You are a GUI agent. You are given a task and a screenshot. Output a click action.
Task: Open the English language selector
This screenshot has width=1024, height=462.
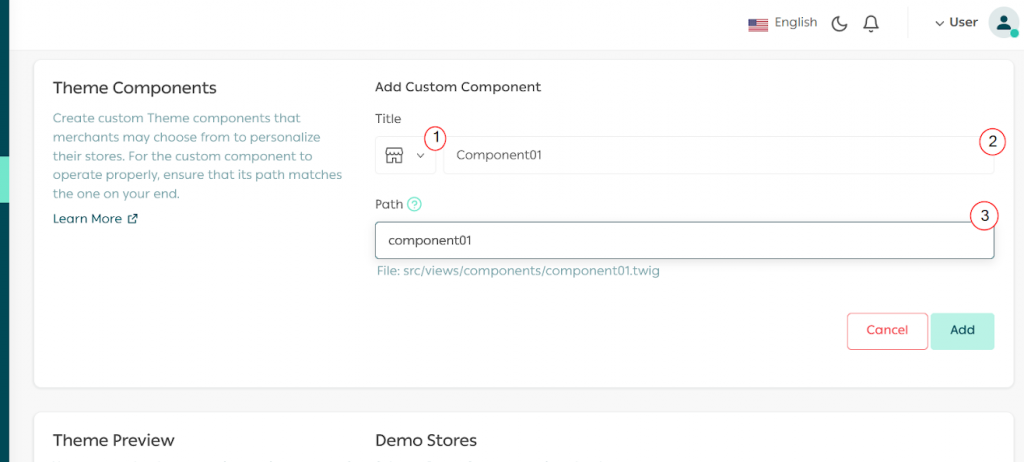795,23
